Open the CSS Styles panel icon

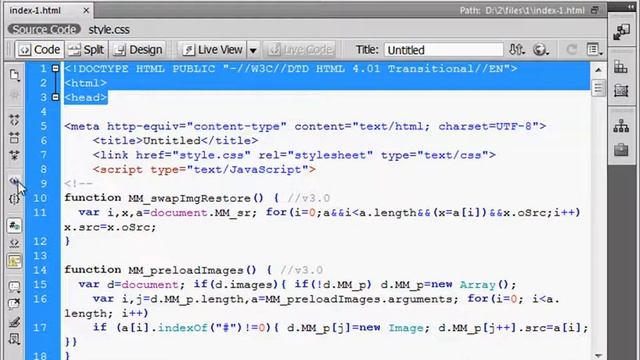coord(621,68)
